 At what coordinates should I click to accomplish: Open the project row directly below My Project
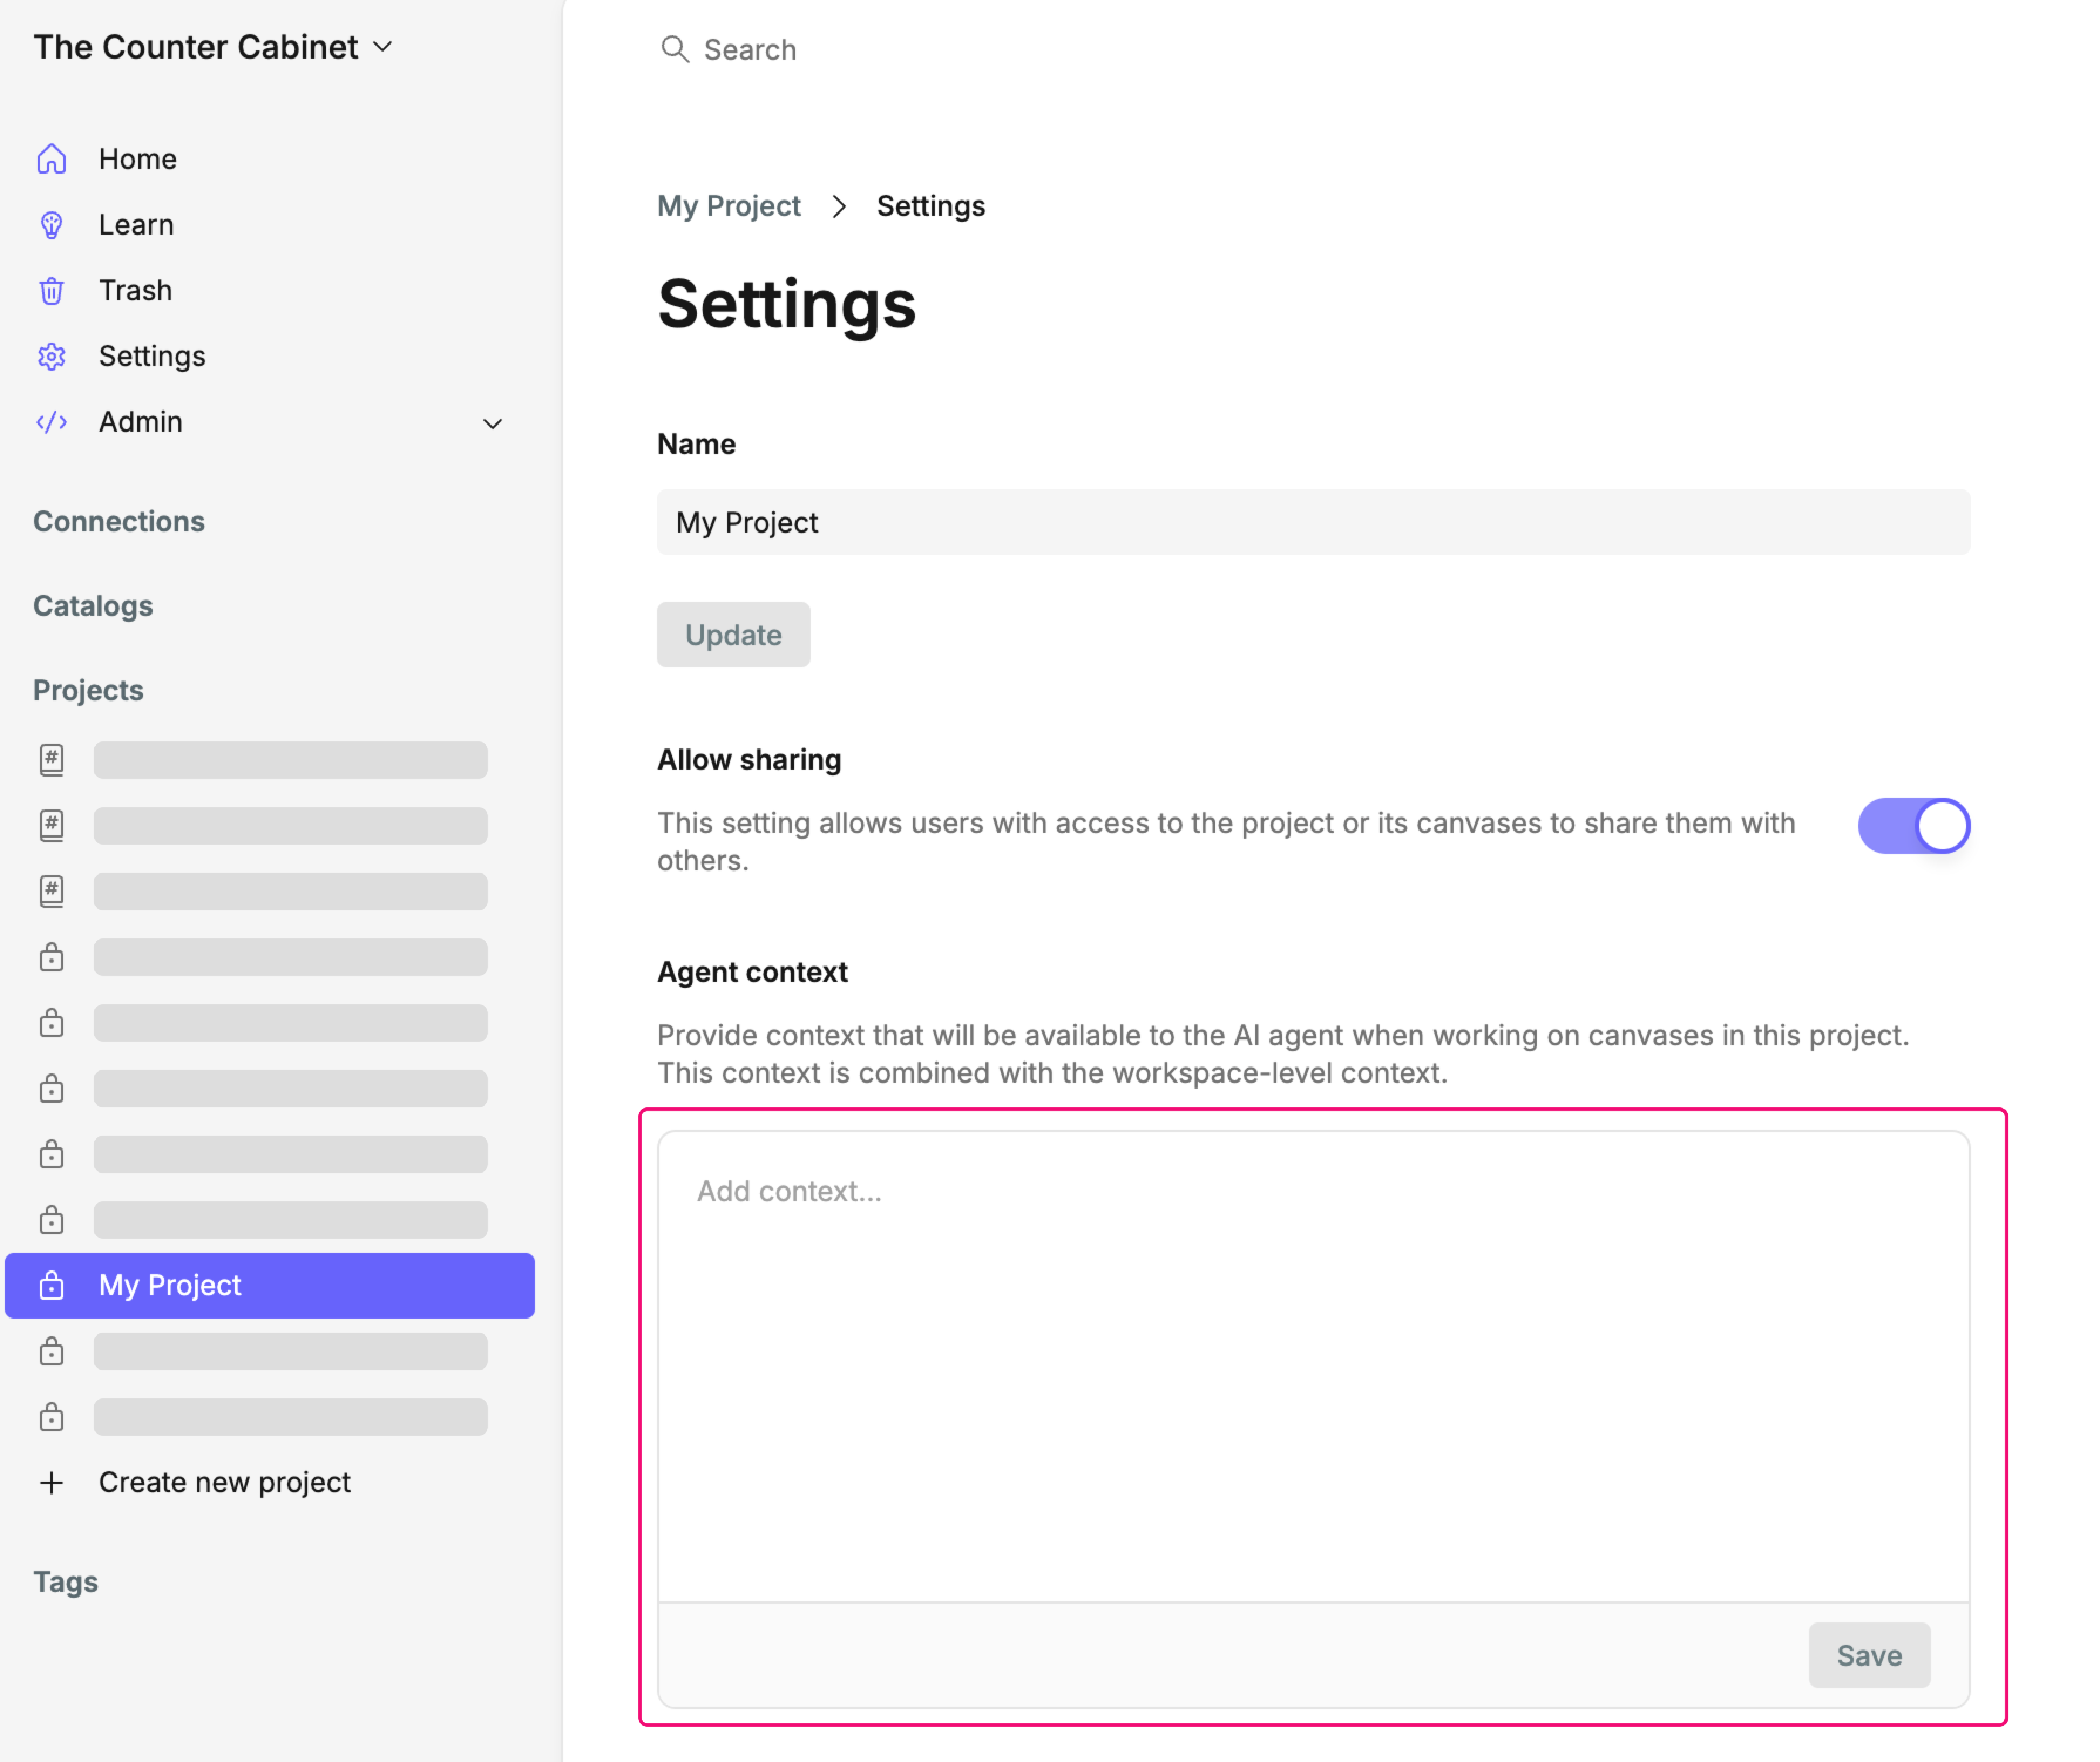[270, 1351]
